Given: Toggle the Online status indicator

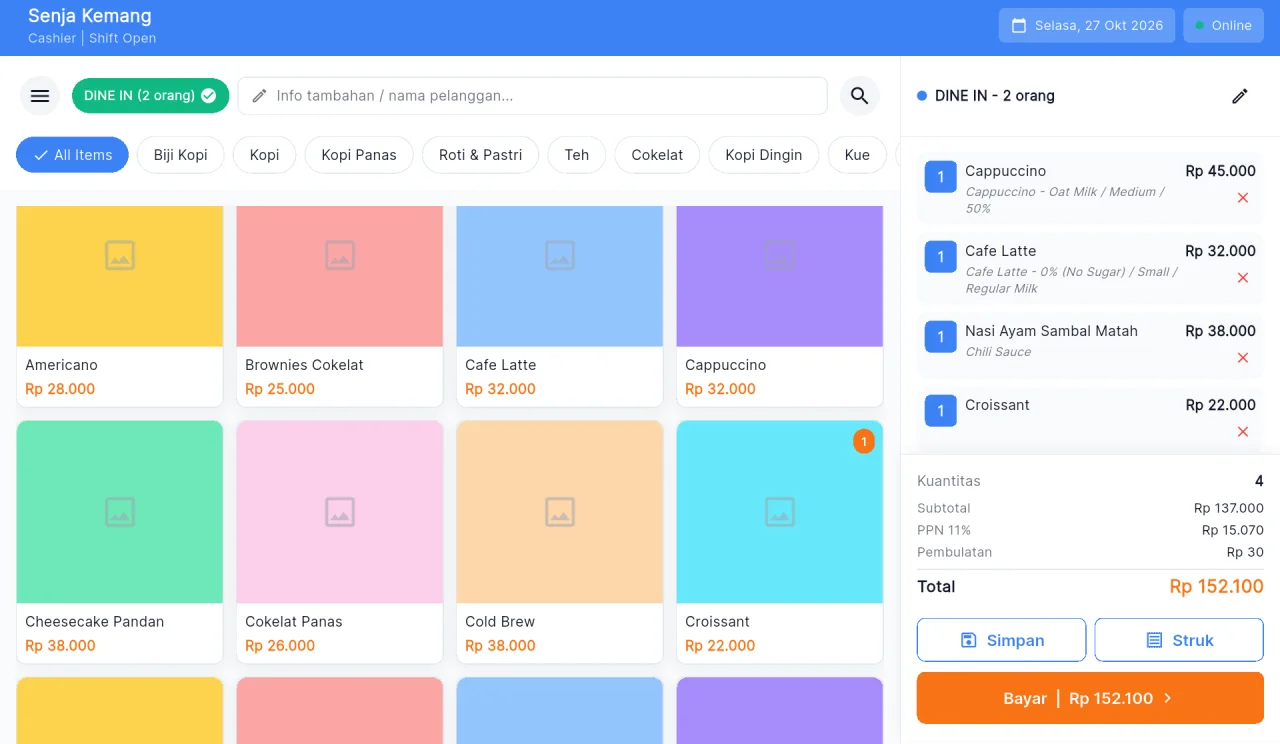Looking at the screenshot, I should tap(1223, 26).
